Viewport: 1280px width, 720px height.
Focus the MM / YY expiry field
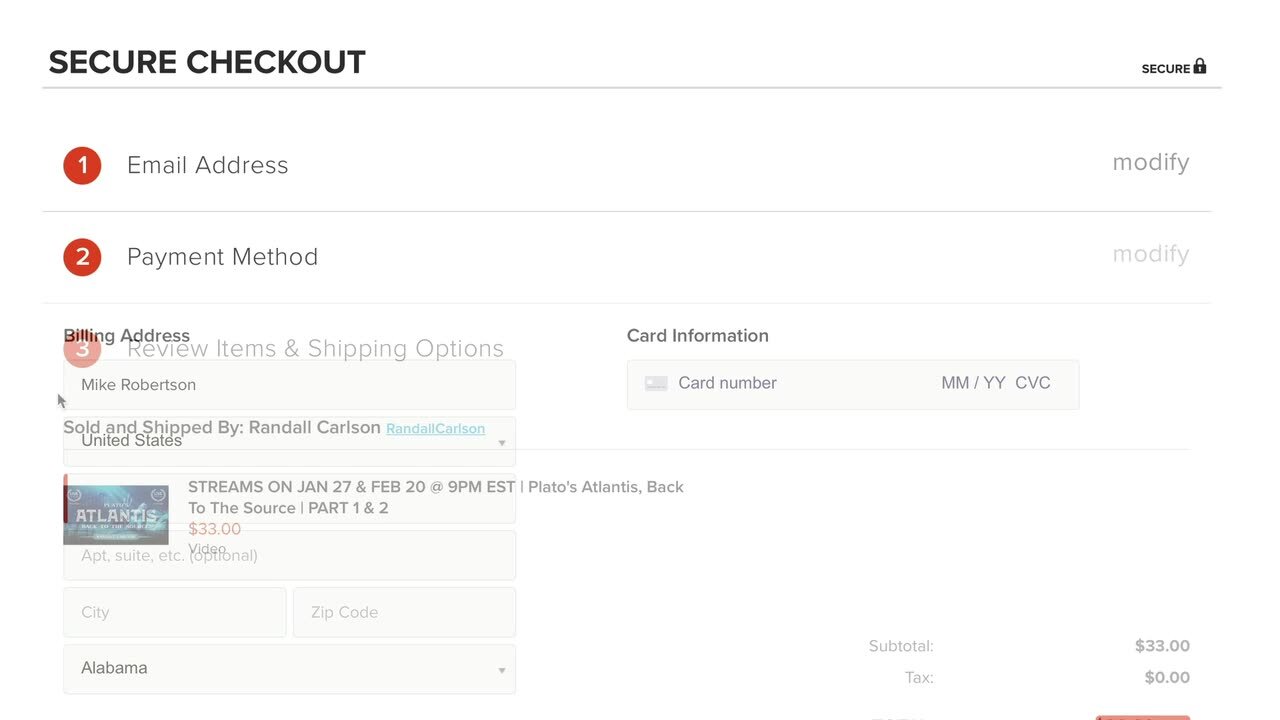(x=973, y=383)
